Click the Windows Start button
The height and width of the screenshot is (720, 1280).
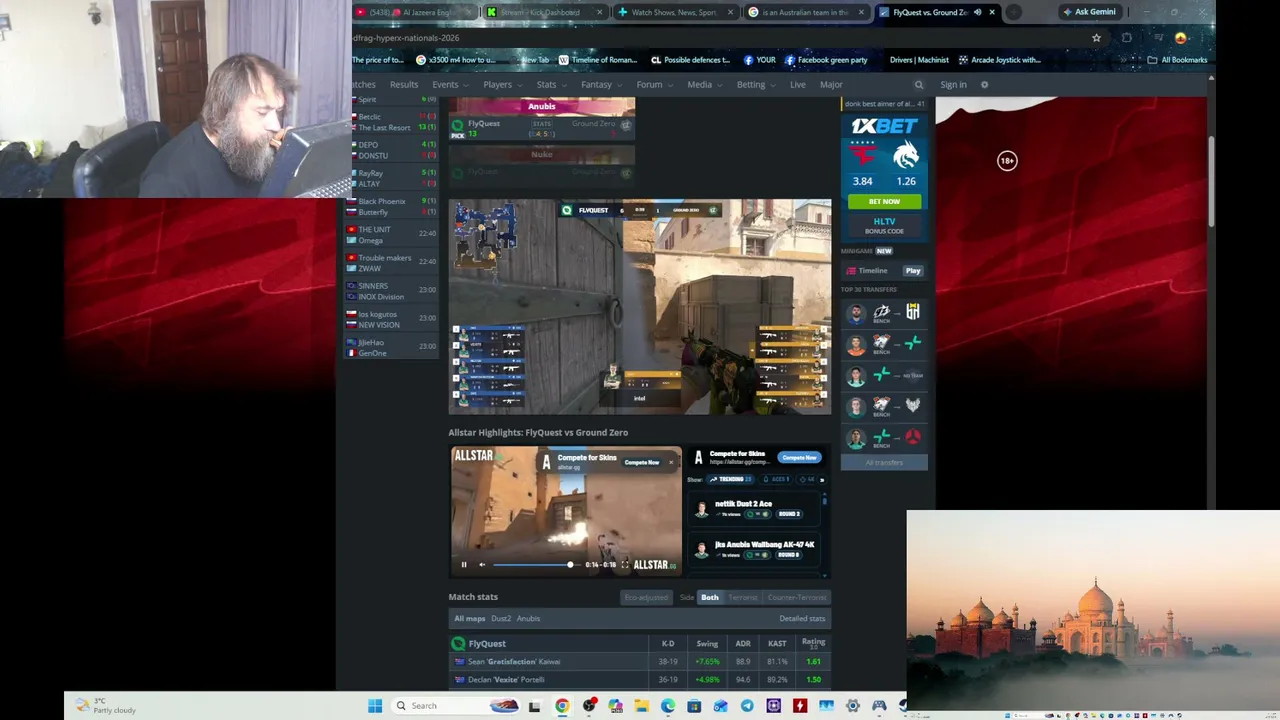pos(375,706)
